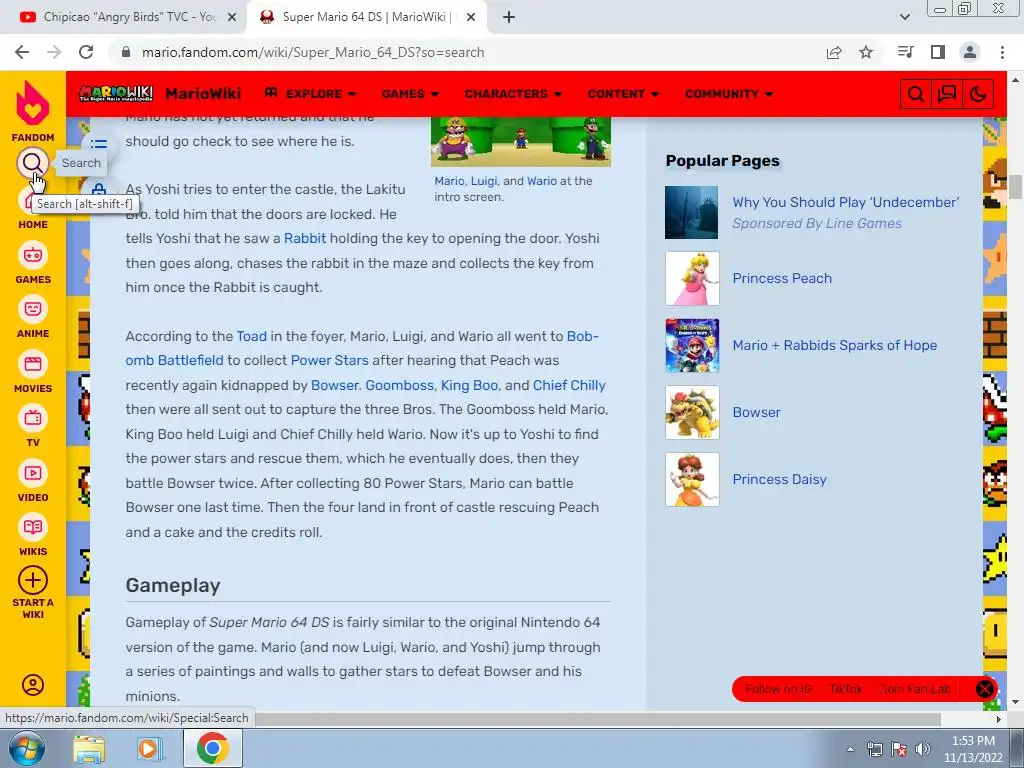Open the Windows Start button
Screen dimensions: 1024x768
coord(27,748)
